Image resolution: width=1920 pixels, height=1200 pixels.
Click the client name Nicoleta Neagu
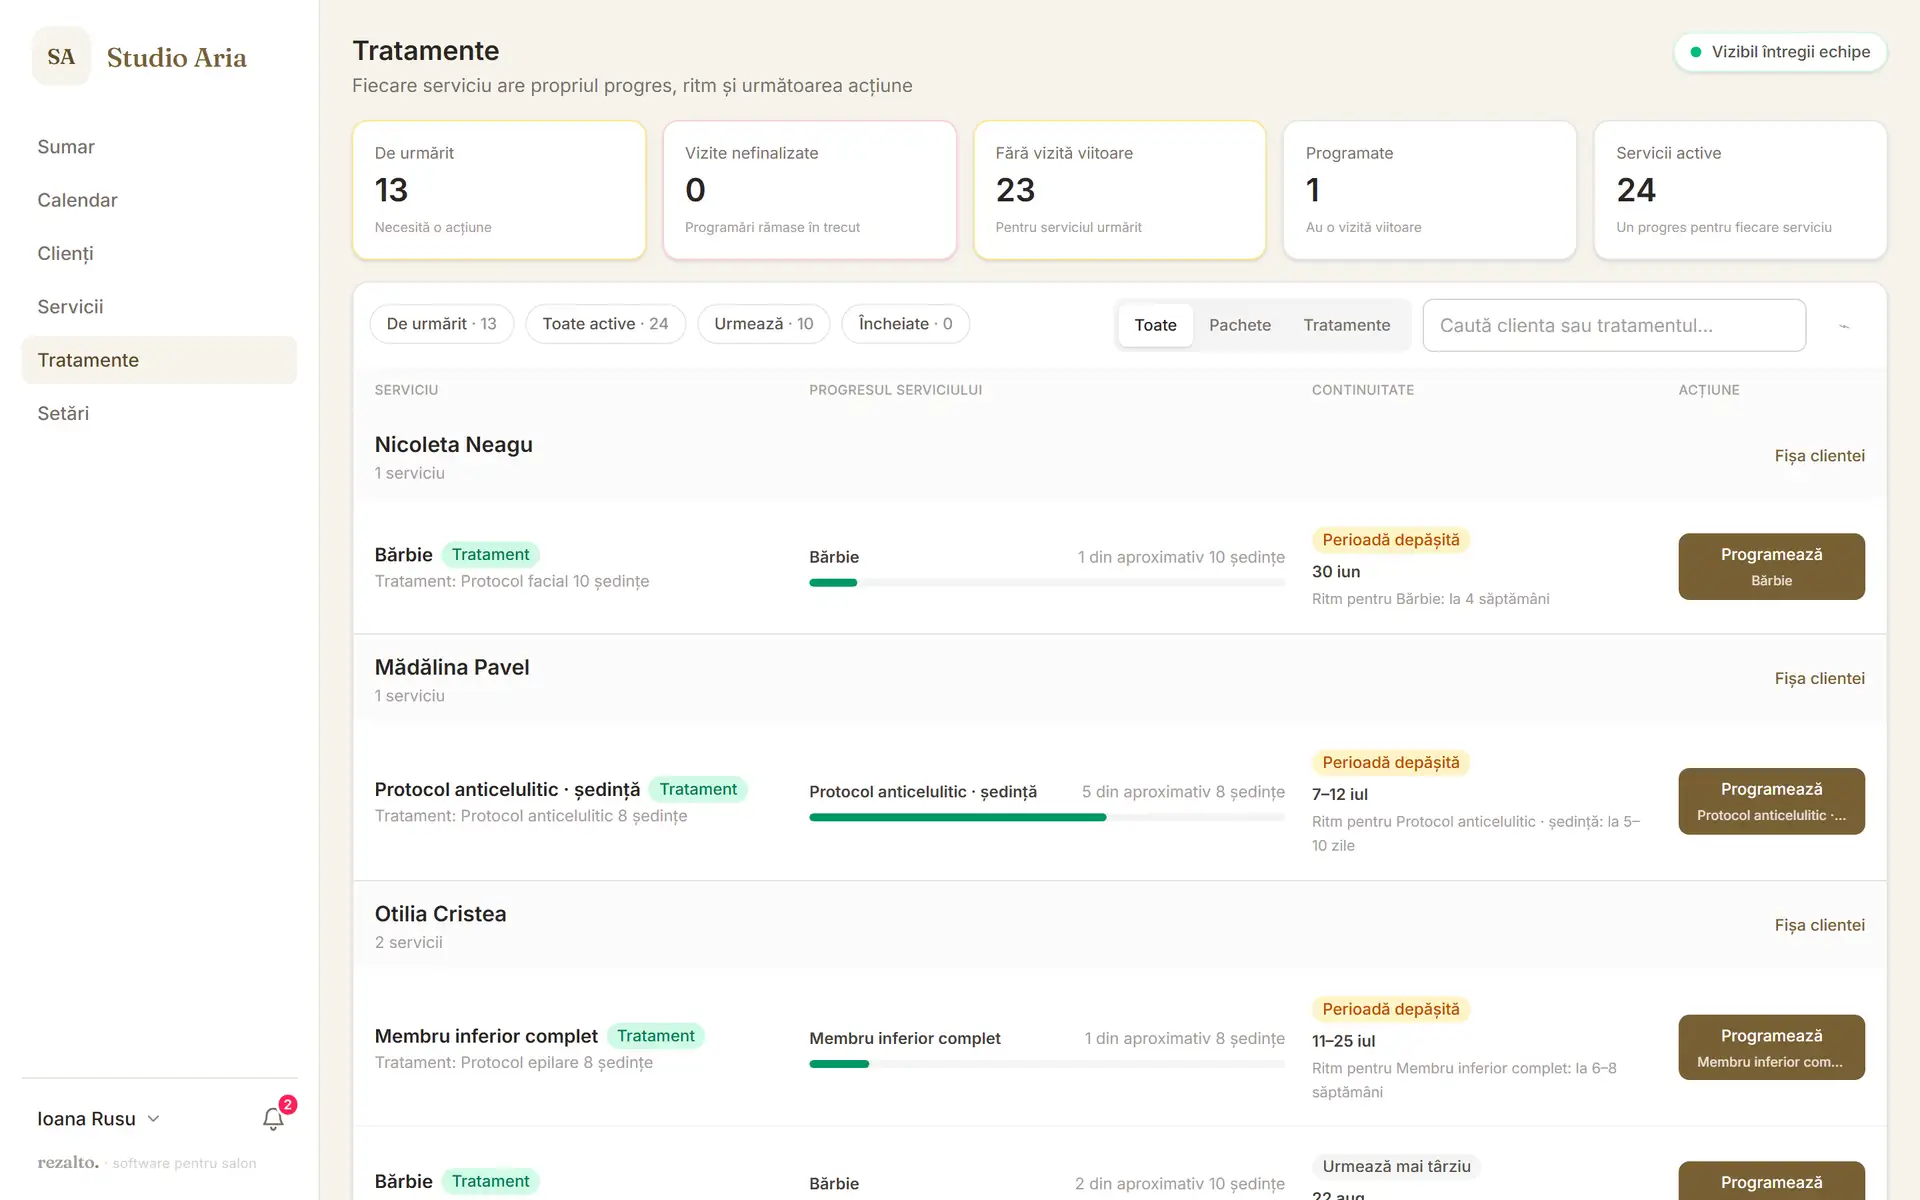pyautogui.click(x=453, y=445)
